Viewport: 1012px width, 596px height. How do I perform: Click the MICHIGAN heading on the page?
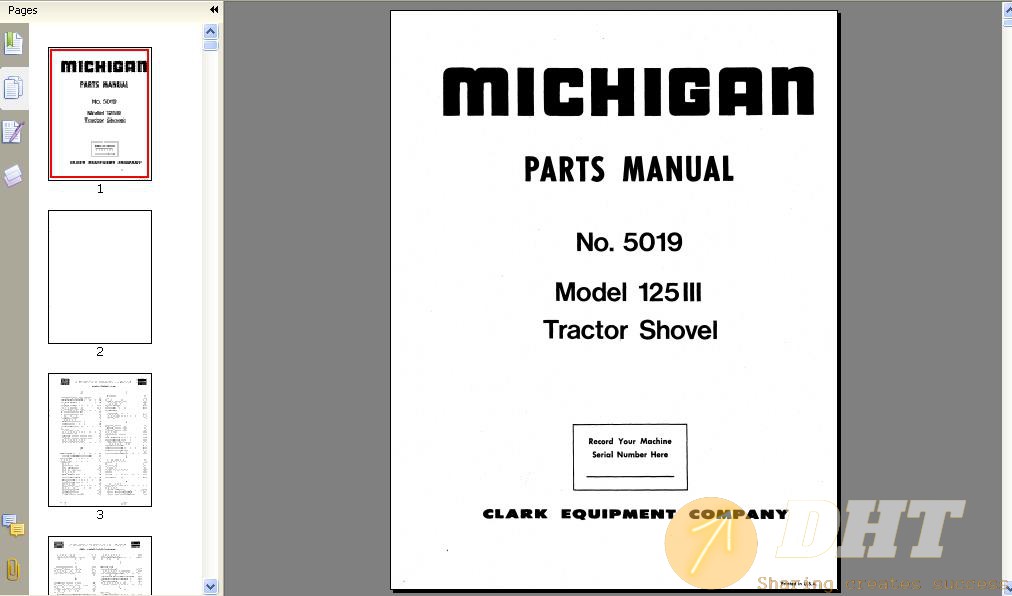pos(628,92)
